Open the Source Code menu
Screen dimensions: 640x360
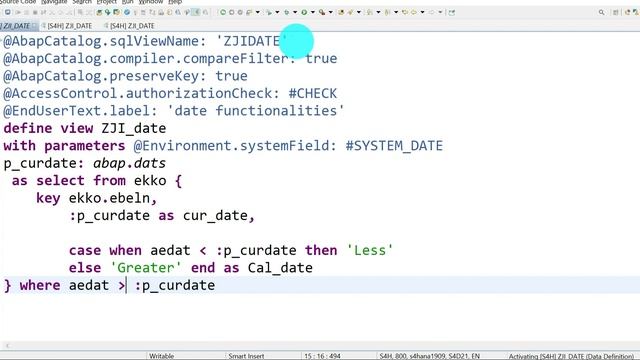18,2
